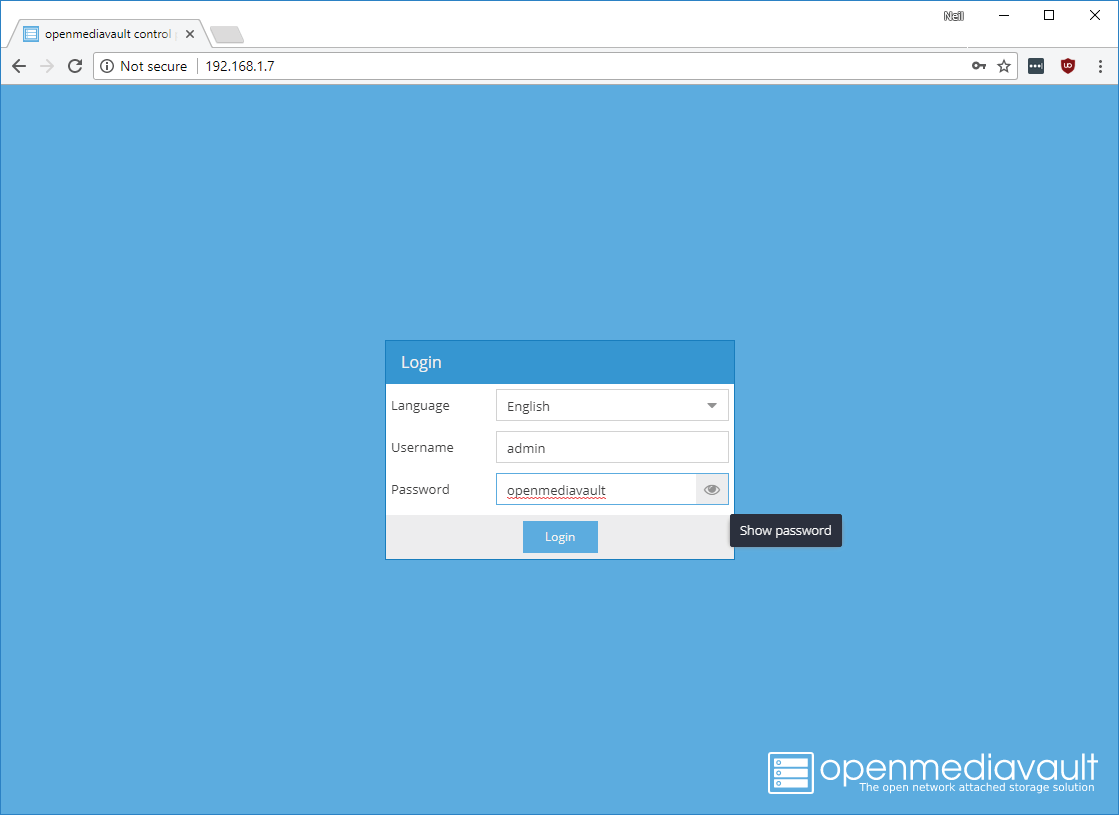Close the Chrome window
1119x815 pixels.
click(1095, 16)
